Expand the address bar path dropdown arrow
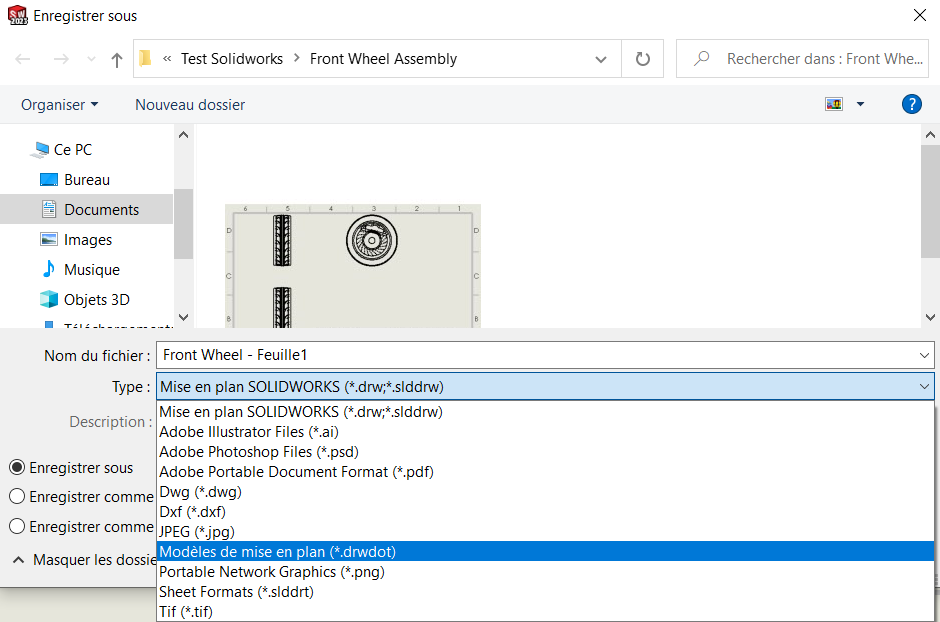The image size is (940, 622). (x=601, y=59)
